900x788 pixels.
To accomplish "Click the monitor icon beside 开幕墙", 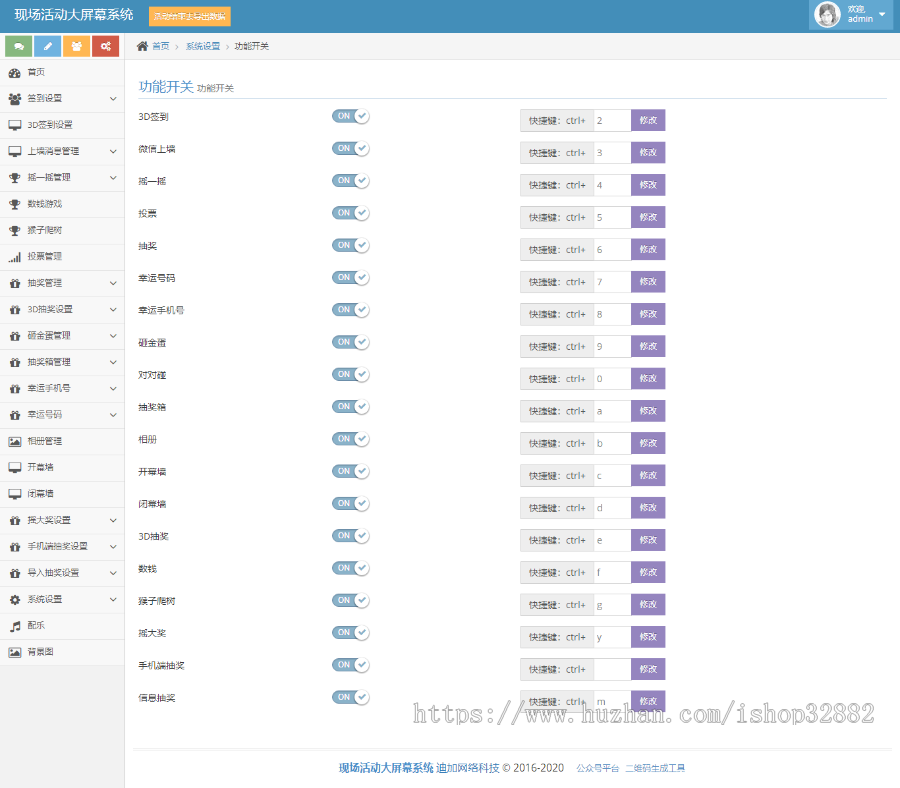I will (14, 468).
